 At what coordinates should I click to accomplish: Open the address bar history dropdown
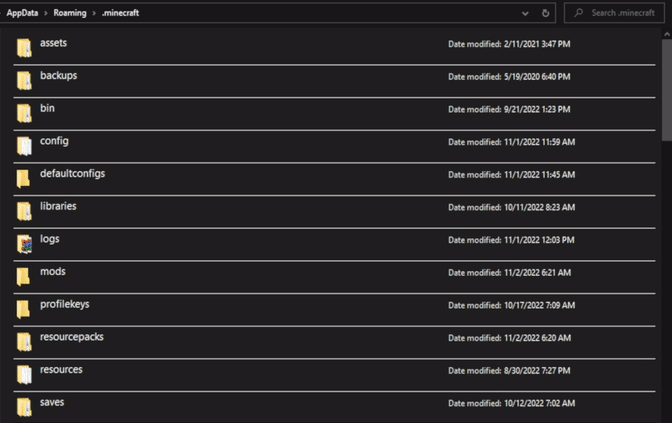pos(526,13)
